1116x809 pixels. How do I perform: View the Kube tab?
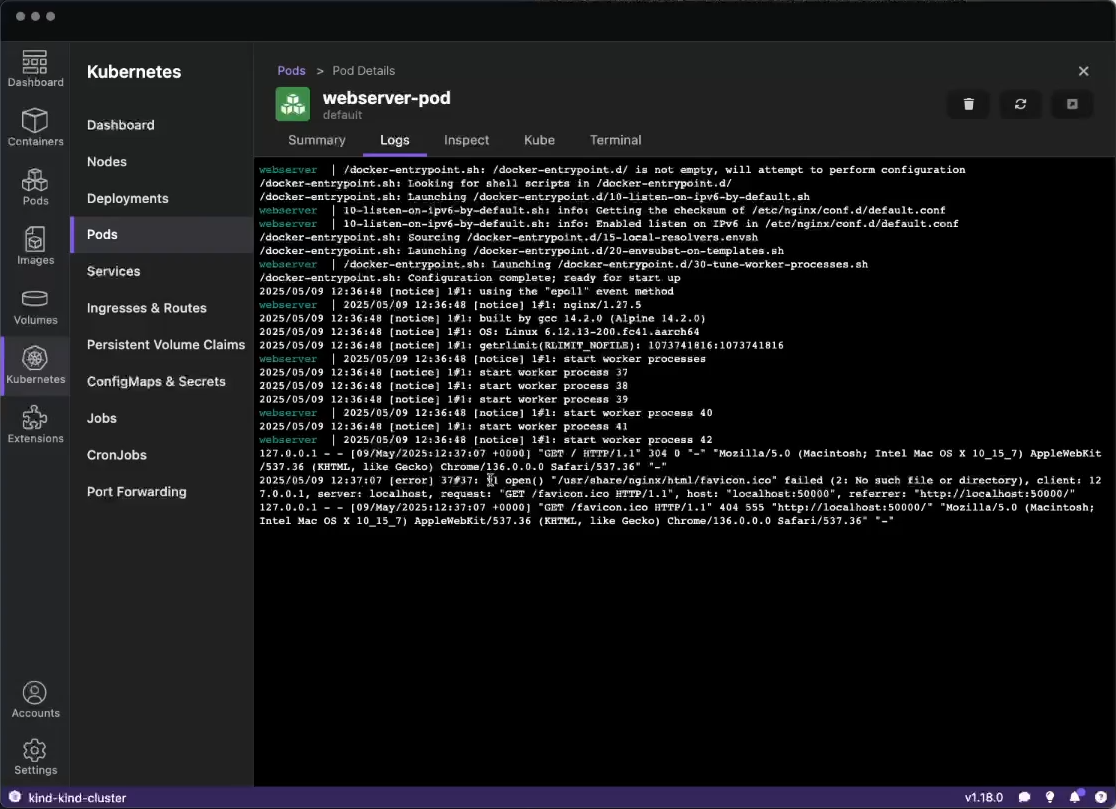point(539,140)
